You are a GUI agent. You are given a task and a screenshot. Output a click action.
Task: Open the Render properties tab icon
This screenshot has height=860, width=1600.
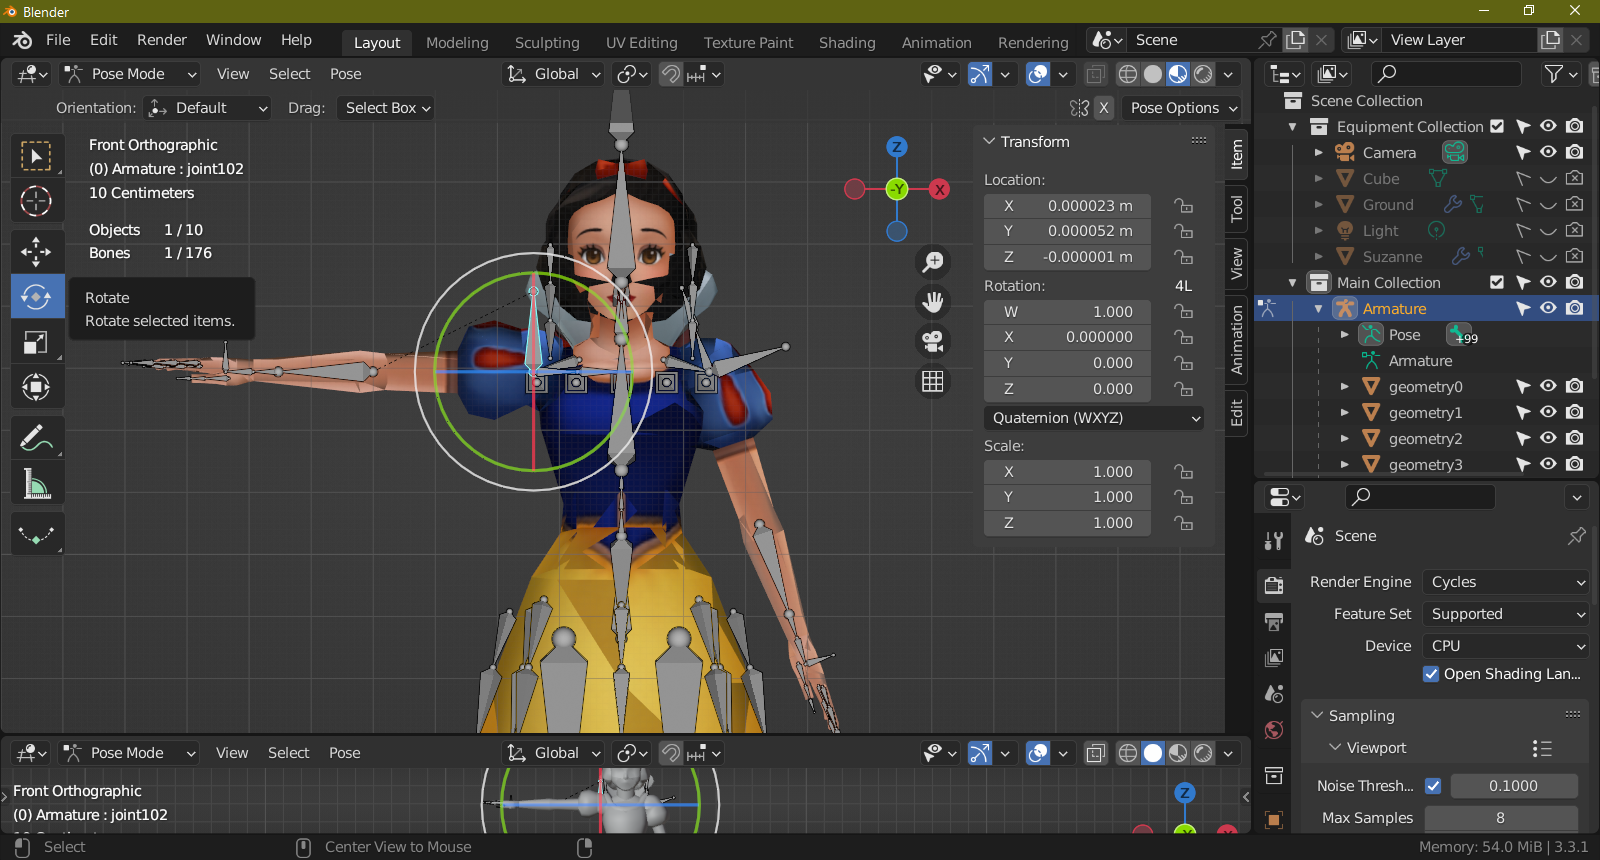(x=1274, y=586)
